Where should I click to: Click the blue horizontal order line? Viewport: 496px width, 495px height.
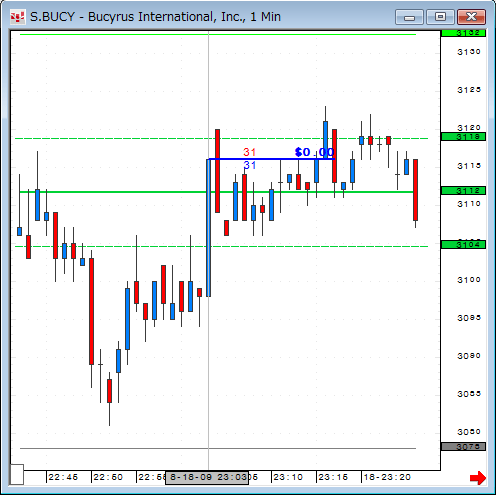click(271, 159)
